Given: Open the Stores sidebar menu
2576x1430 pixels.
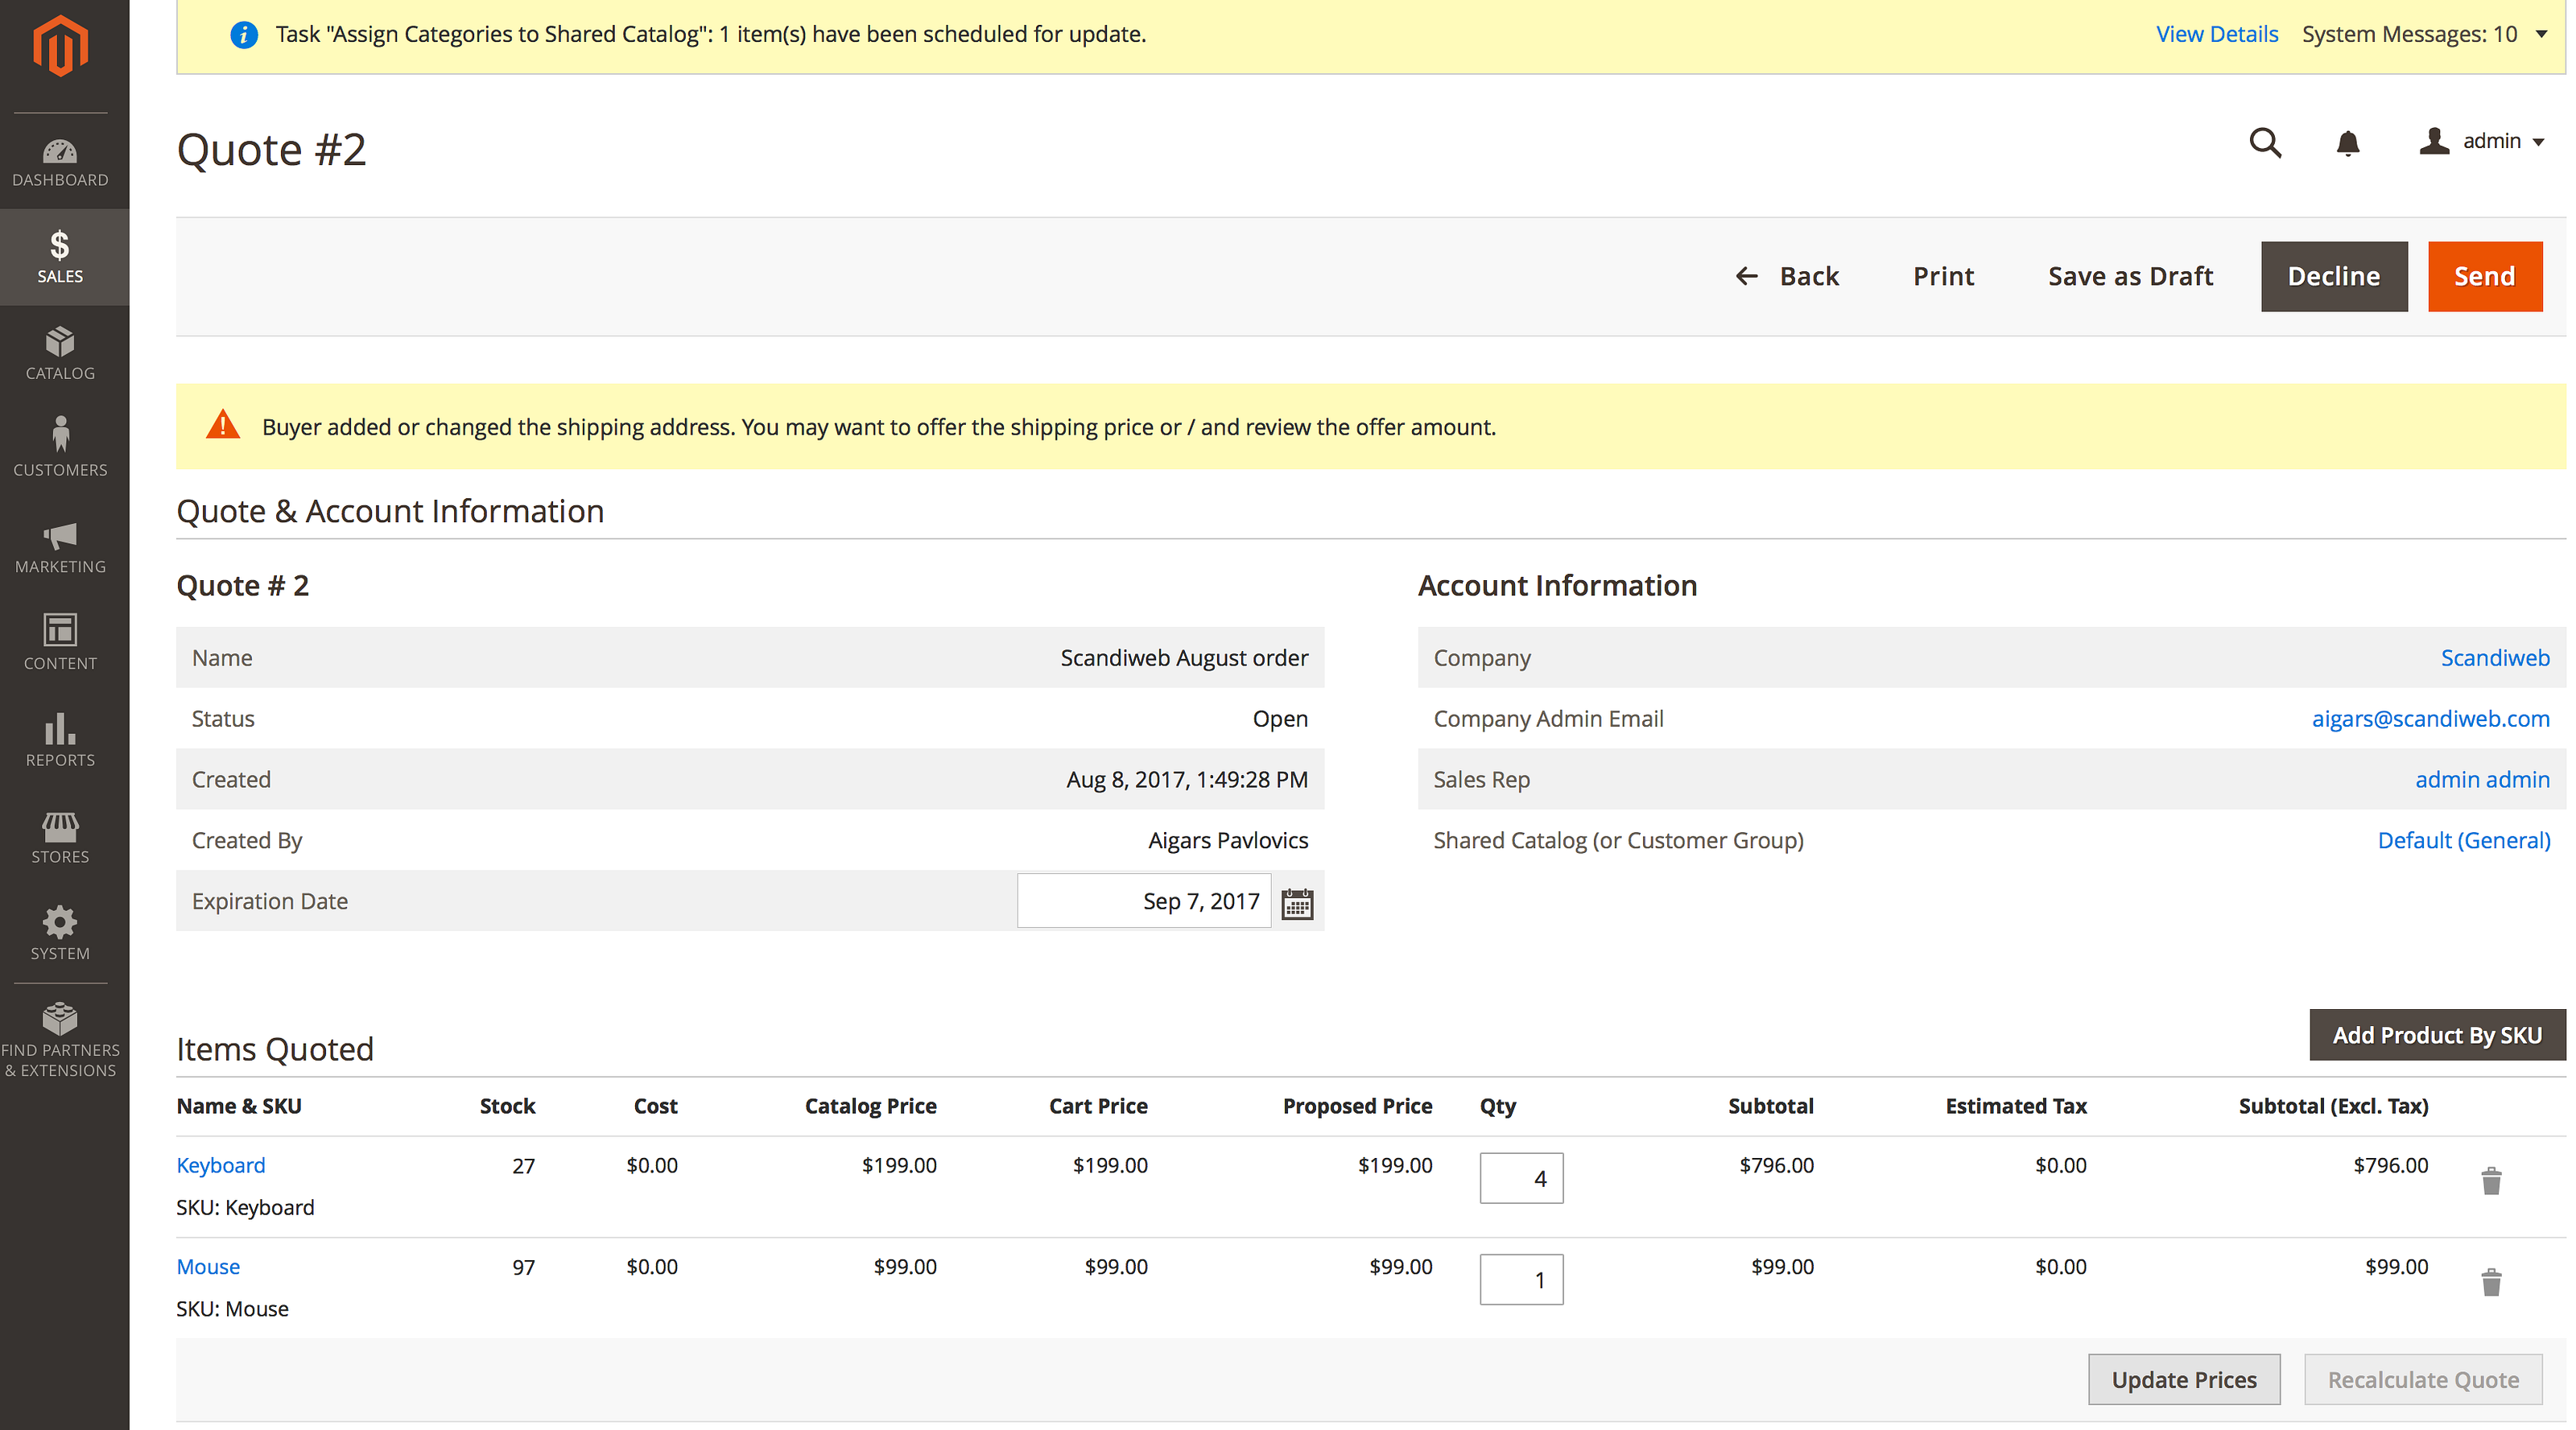Looking at the screenshot, I should tap(60, 838).
